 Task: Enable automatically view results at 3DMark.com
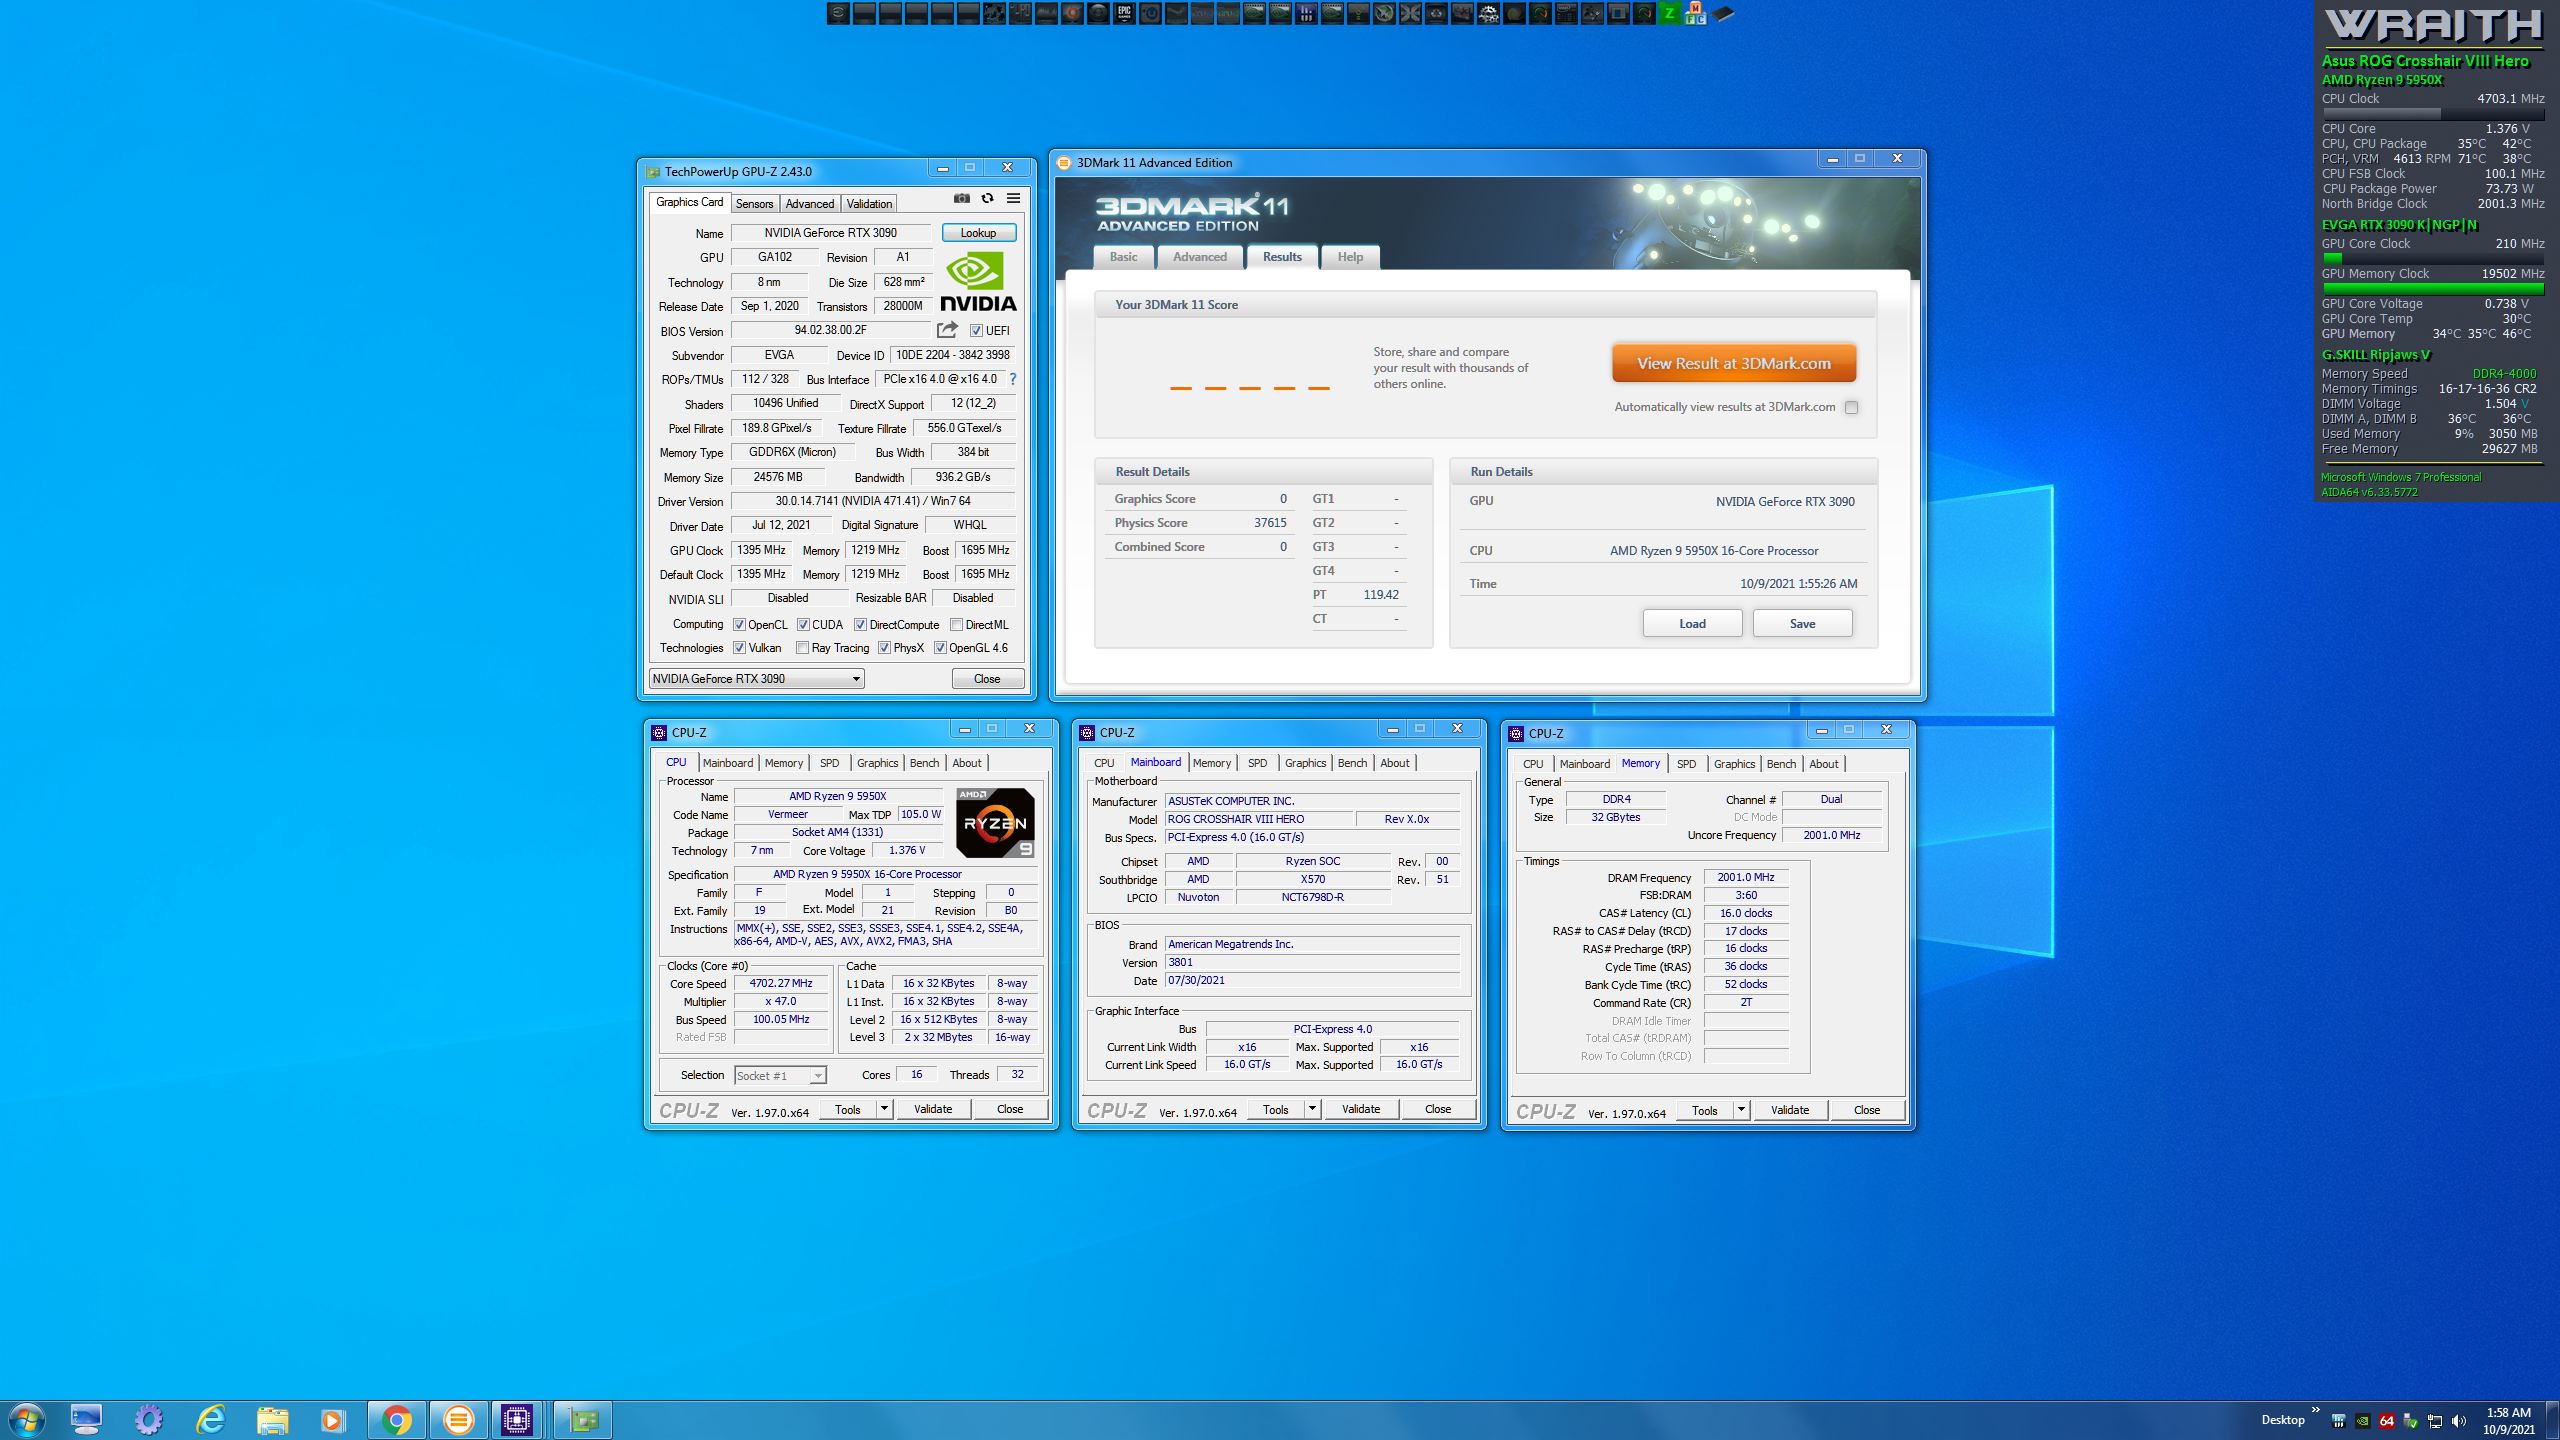point(1851,407)
